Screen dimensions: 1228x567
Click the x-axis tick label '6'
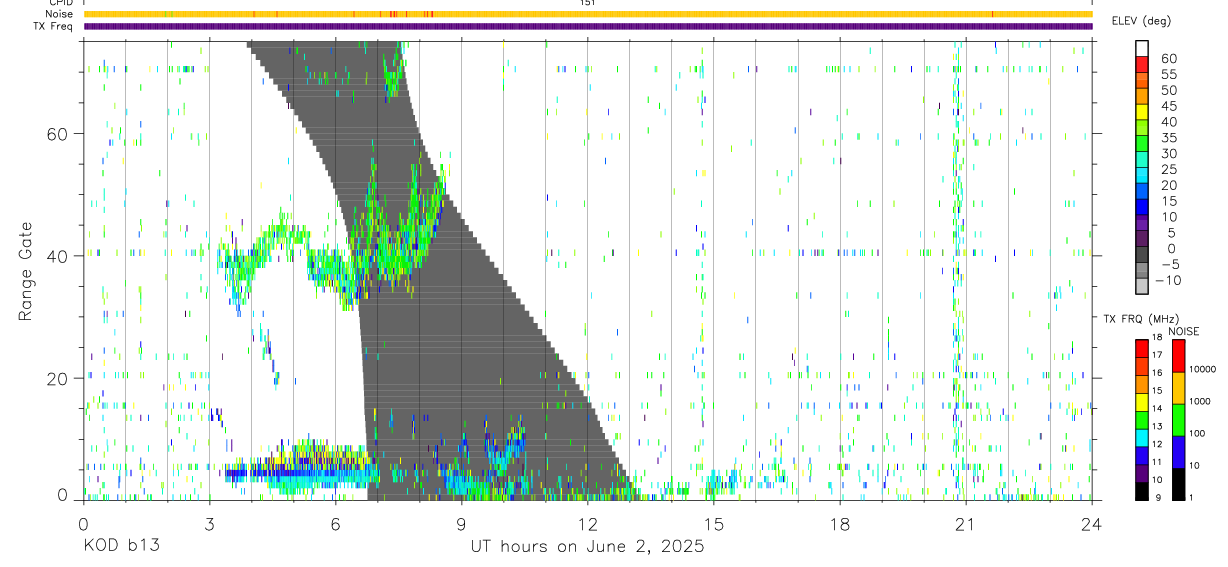(x=335, y=522)
